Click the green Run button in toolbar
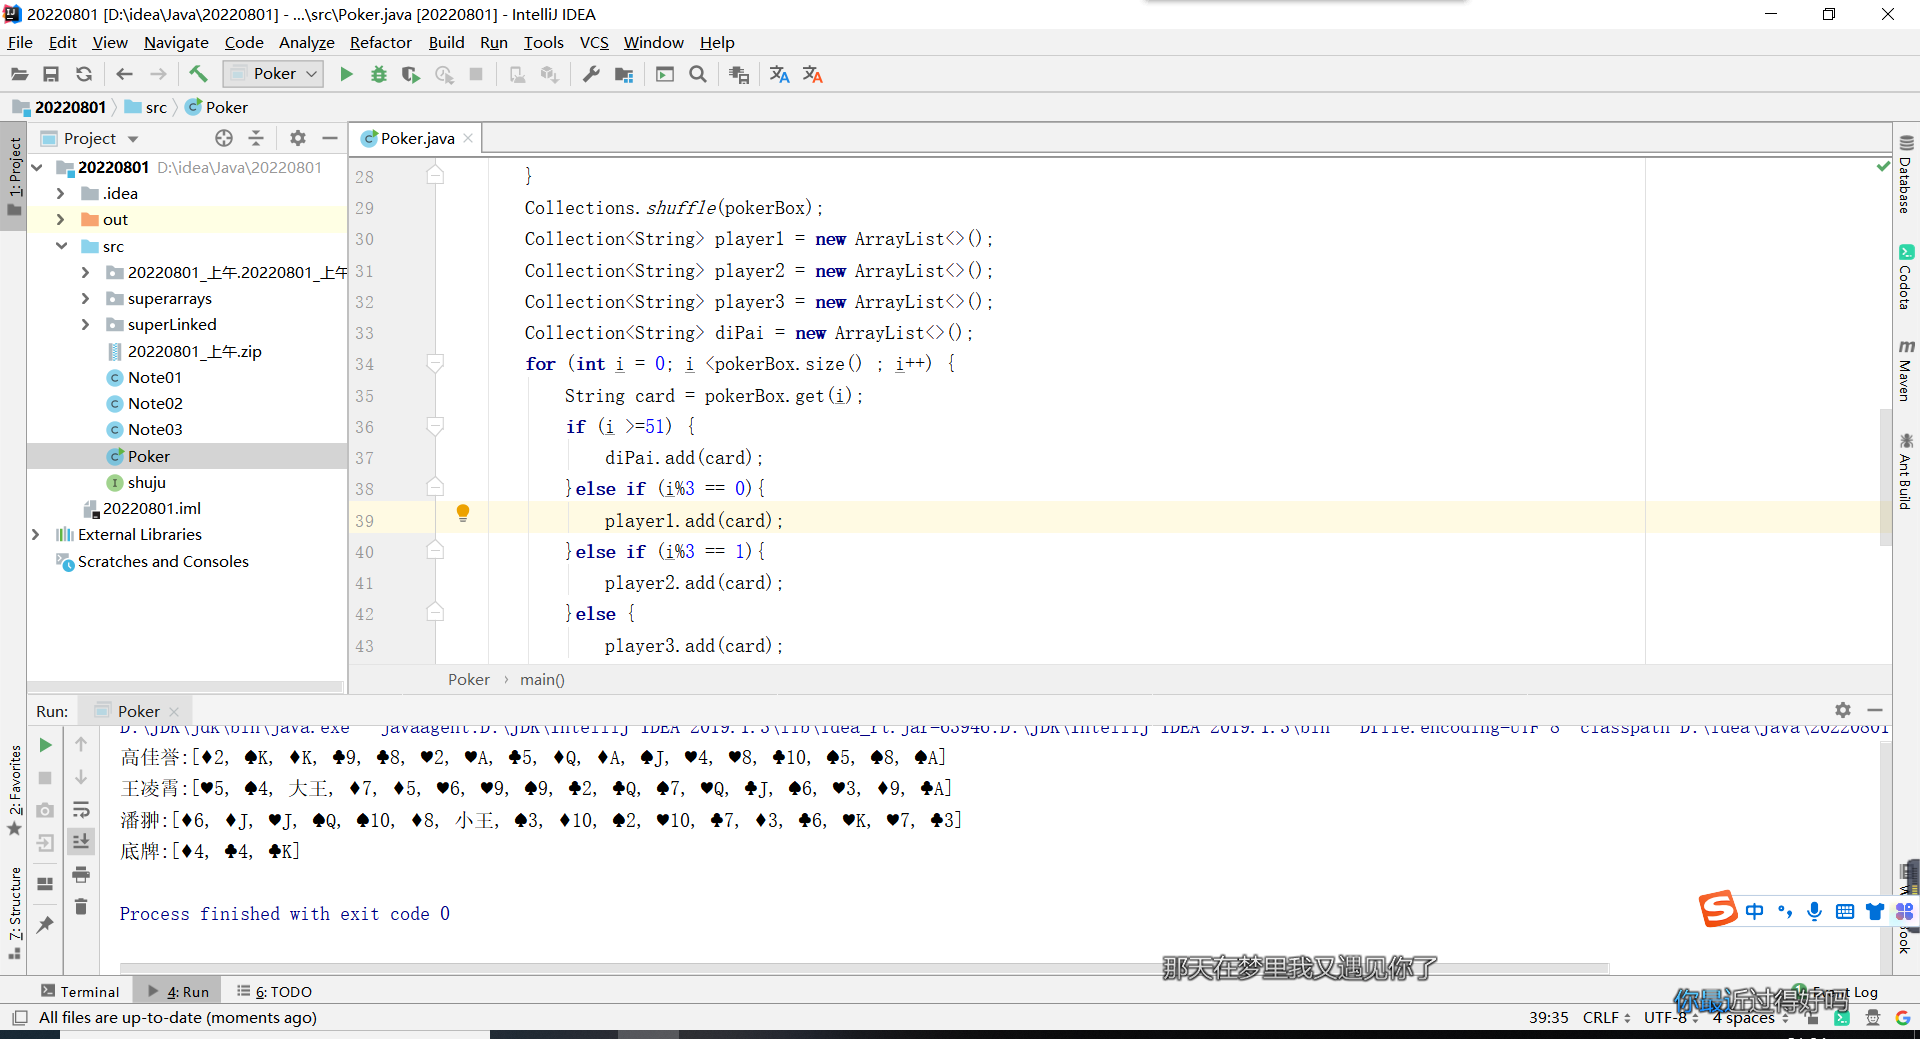The height and width of the screenshot is (1039, 1920). click(x=346, y=74)
